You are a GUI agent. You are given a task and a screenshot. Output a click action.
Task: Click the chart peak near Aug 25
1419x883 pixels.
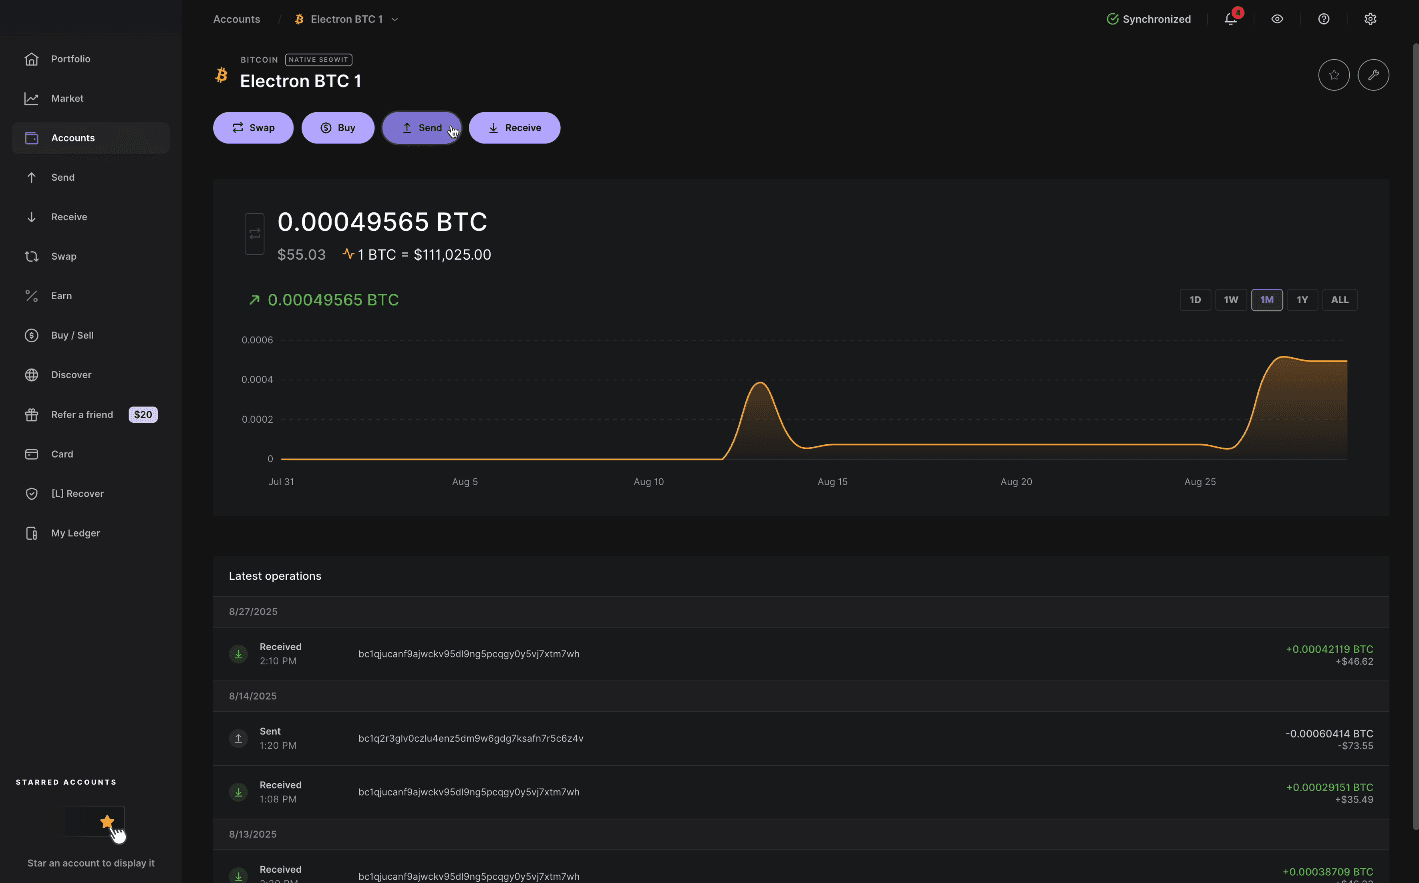click(x=1285, y=357)
